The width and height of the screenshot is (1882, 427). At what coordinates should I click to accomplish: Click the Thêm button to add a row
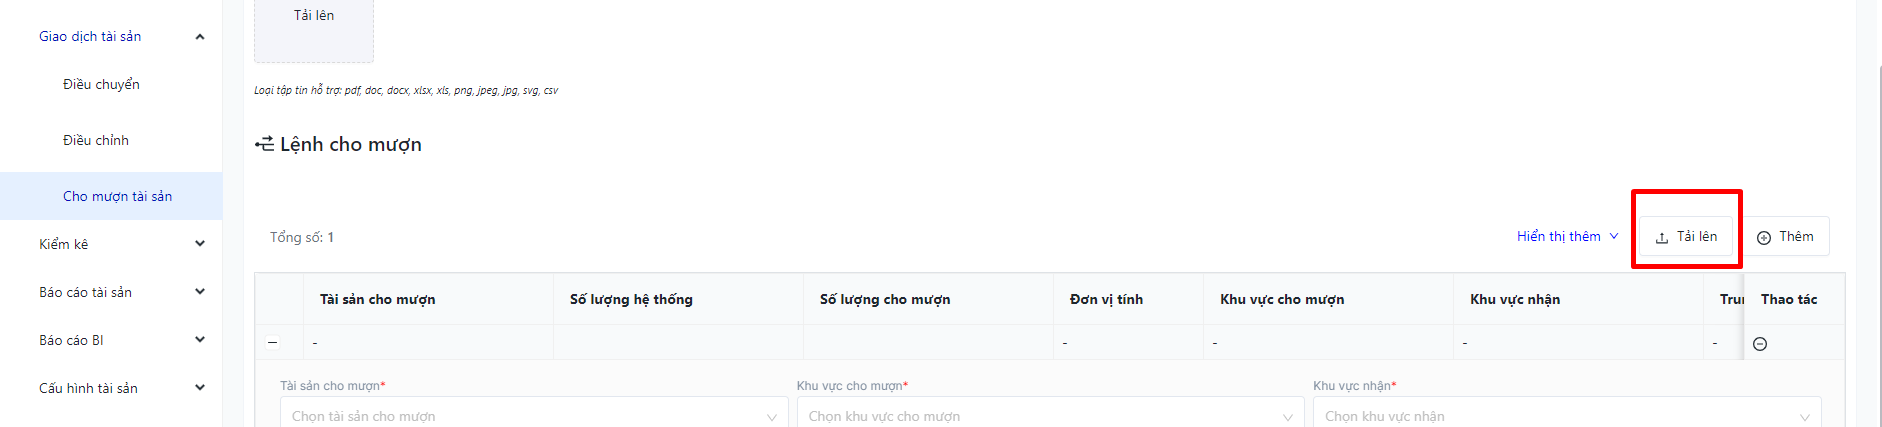tap(1786, 237)
